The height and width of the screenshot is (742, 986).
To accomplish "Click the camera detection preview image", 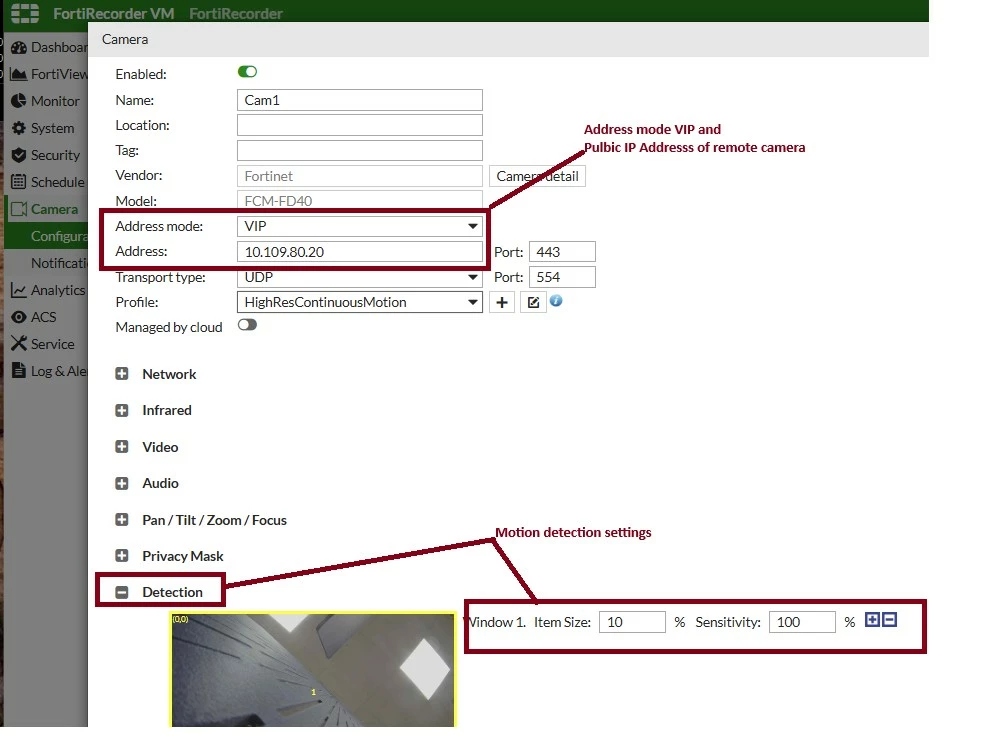I will click(313, 670).
